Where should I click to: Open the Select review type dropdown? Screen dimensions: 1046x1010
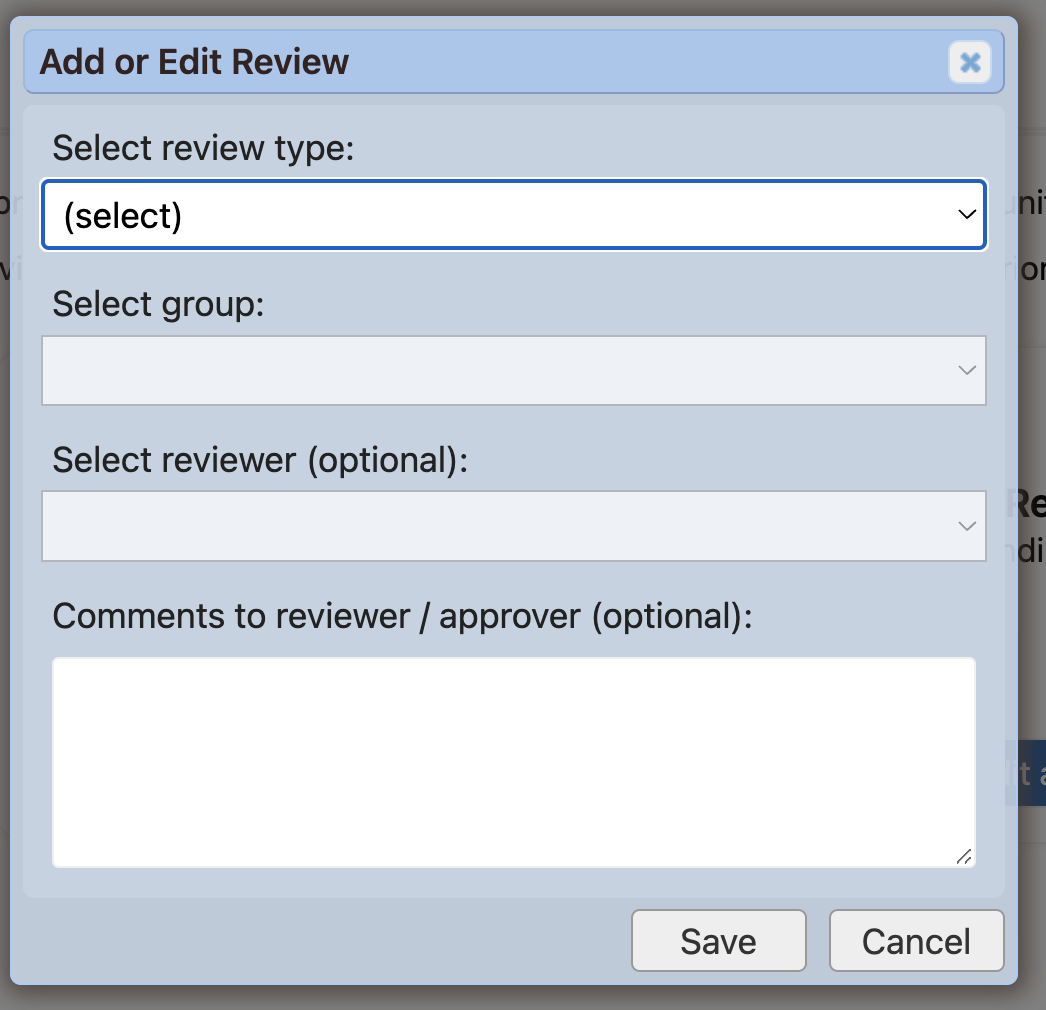[513, 215]
